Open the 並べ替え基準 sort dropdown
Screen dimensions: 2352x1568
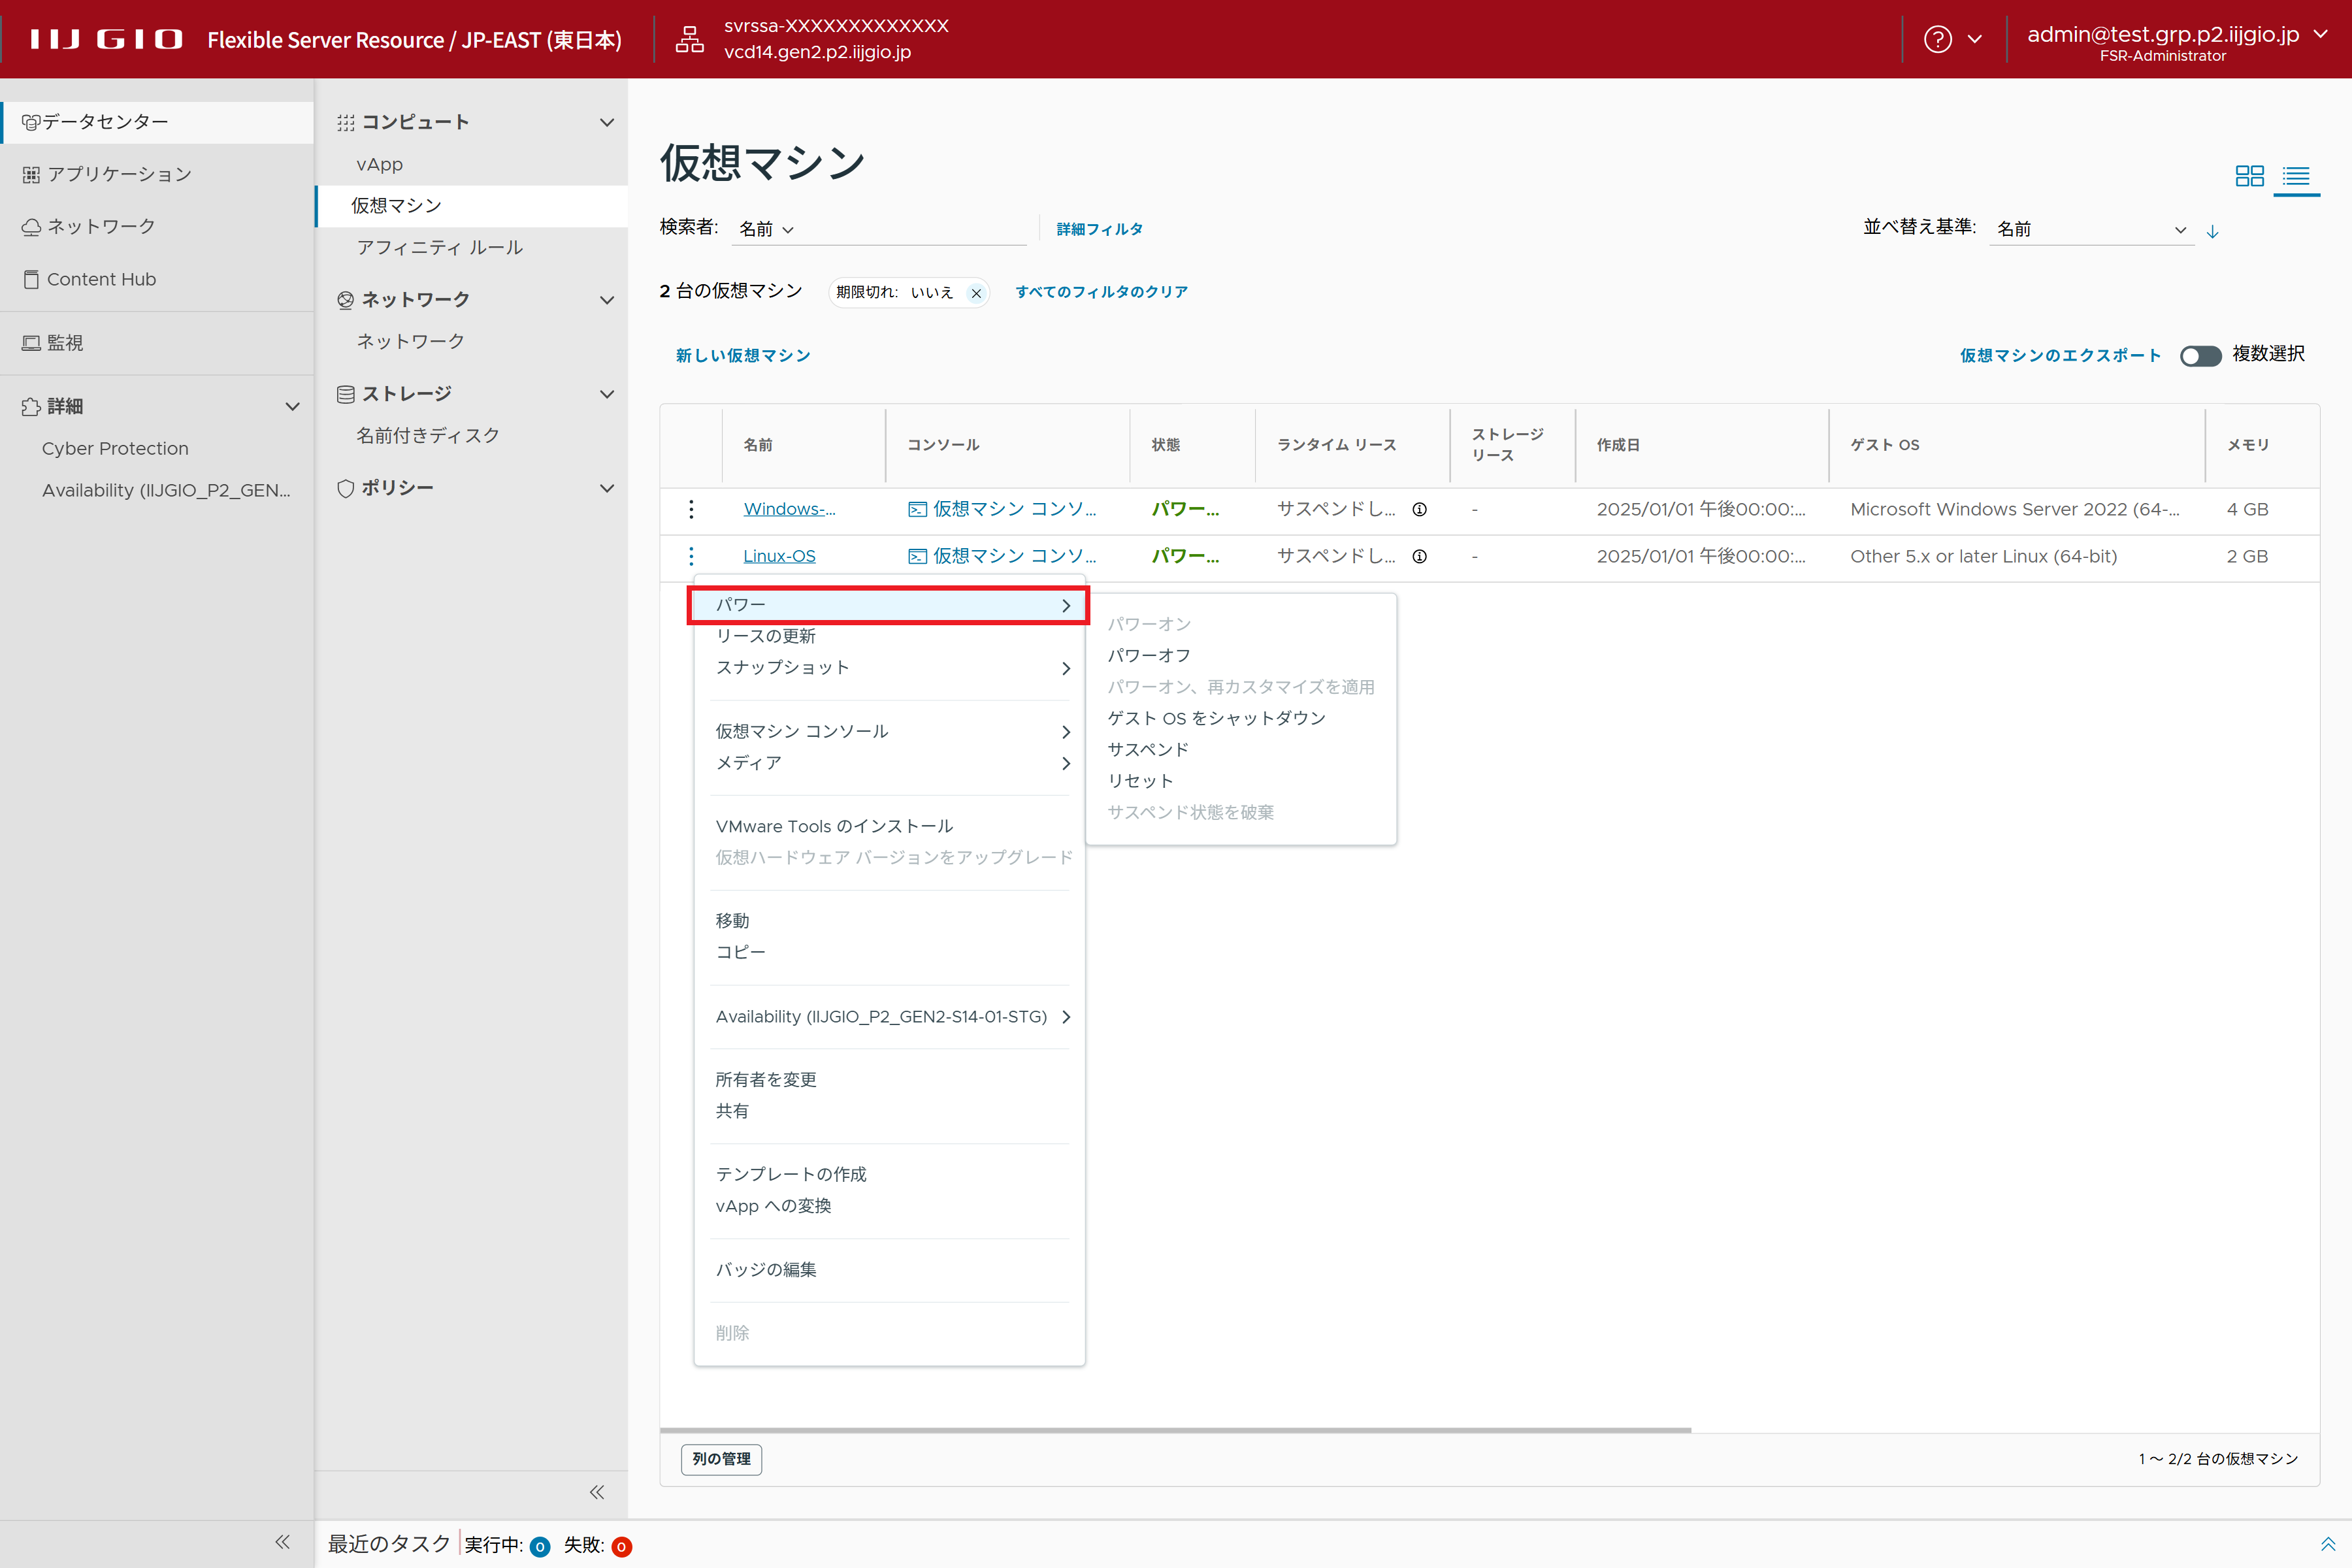point(2090,230)
